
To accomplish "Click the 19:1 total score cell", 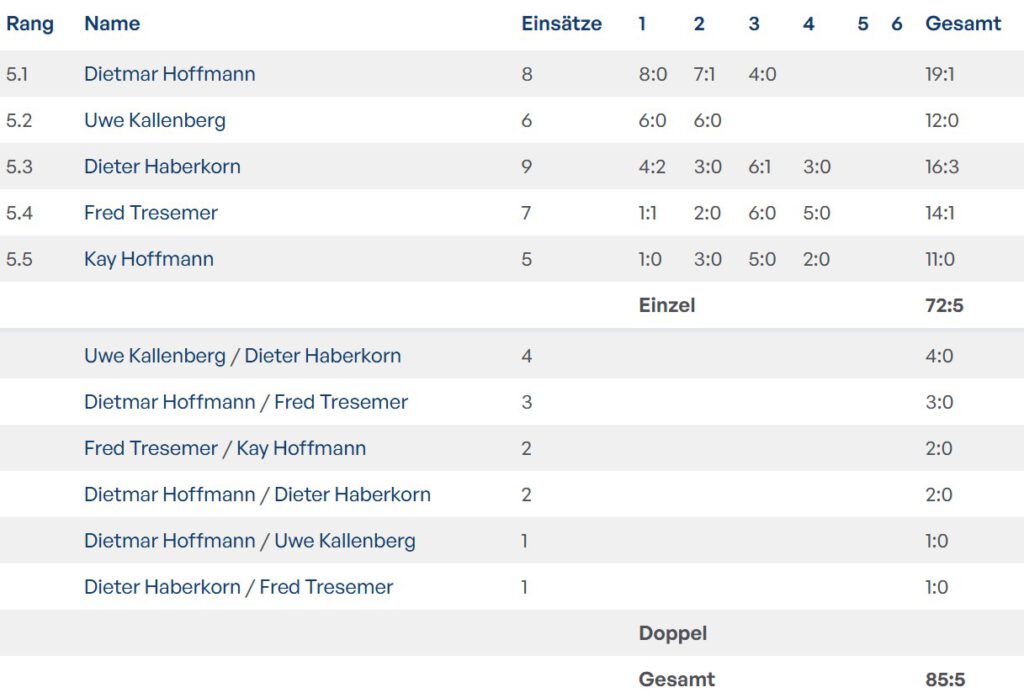I will 941,74.
